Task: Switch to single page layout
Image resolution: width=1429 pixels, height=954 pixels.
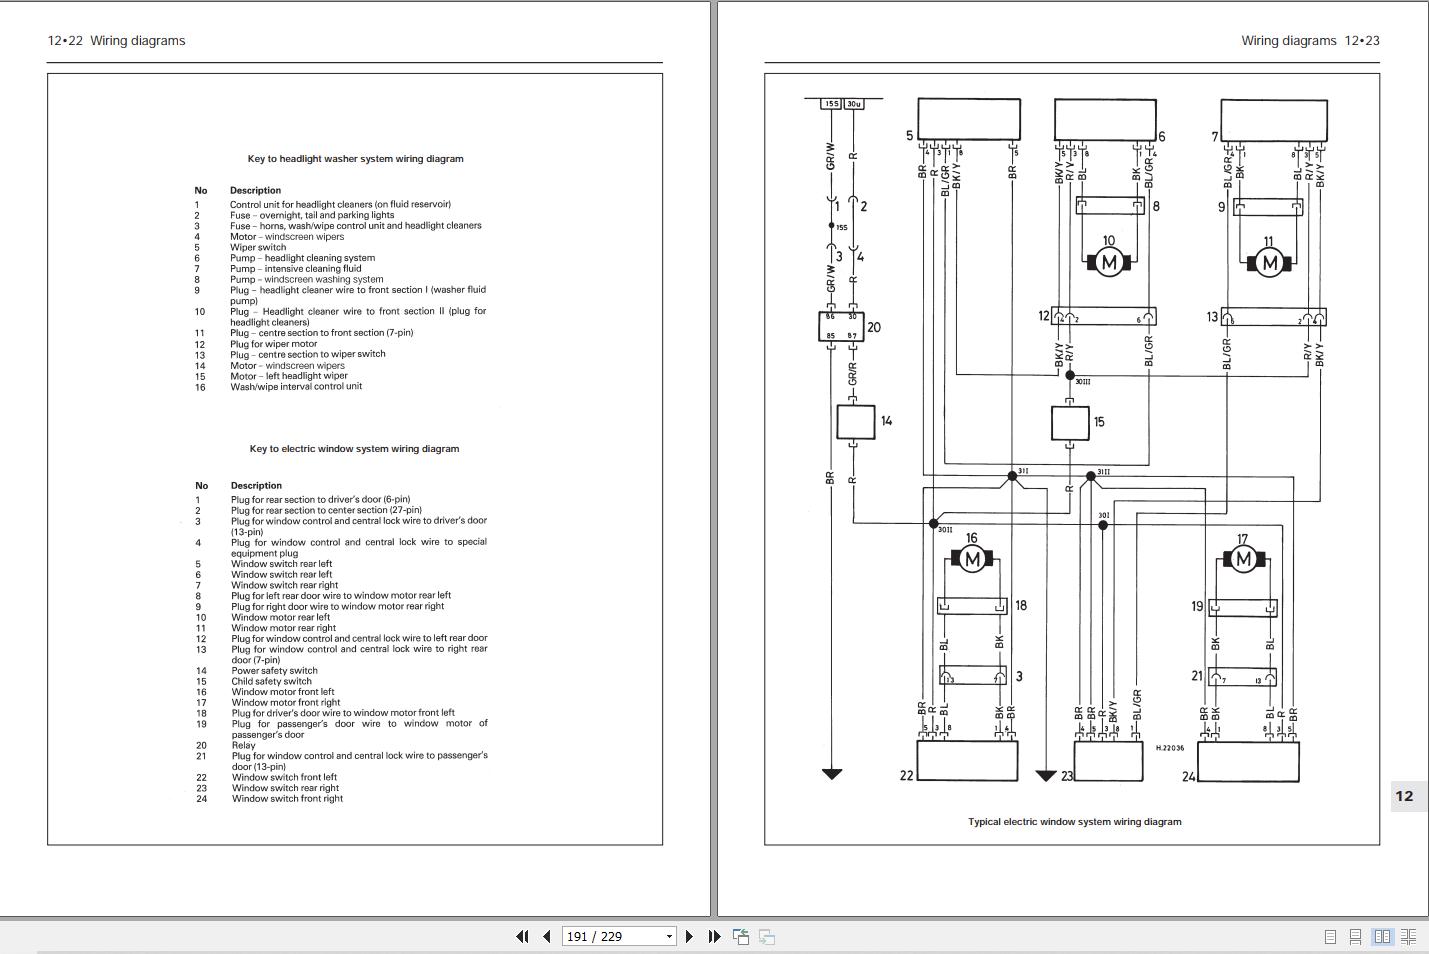Action: [1330, 937]
